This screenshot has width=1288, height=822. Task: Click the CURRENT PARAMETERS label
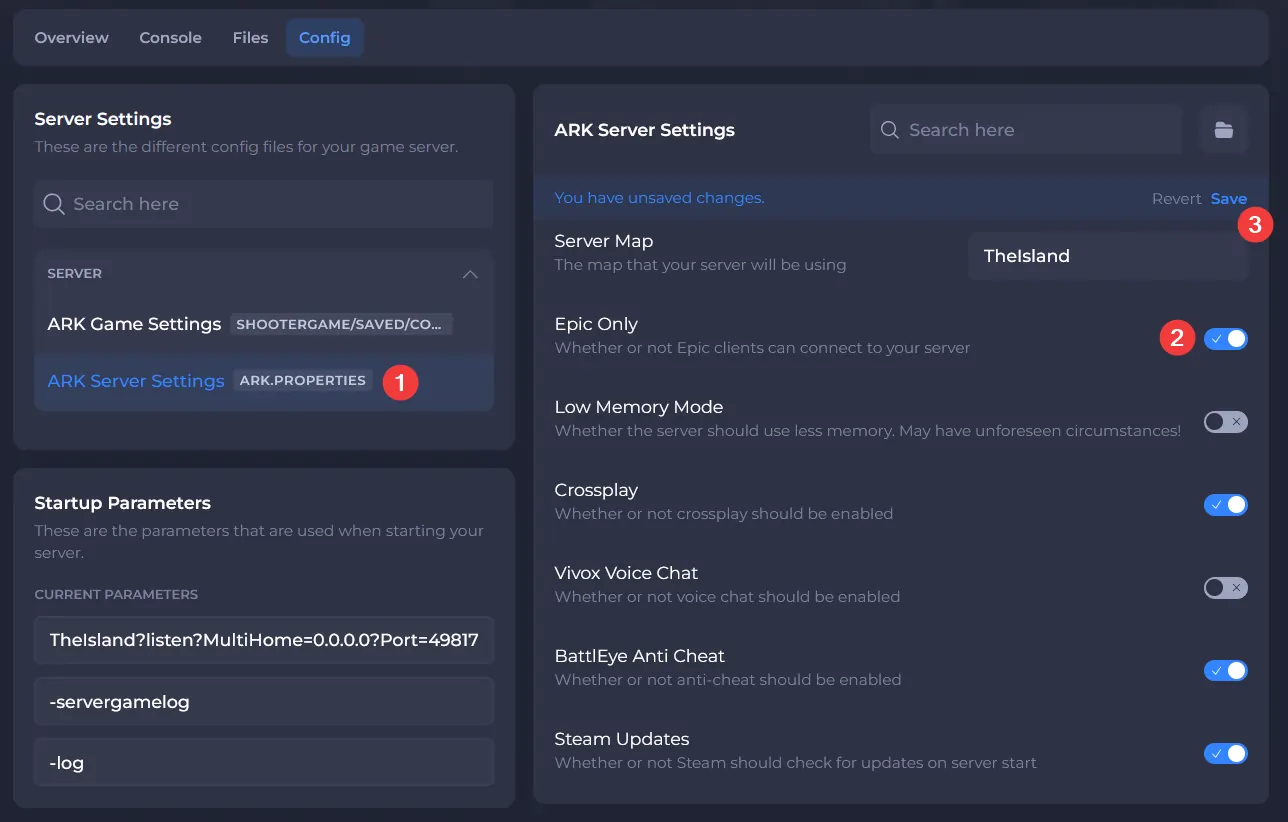click(x=116, y=594)
